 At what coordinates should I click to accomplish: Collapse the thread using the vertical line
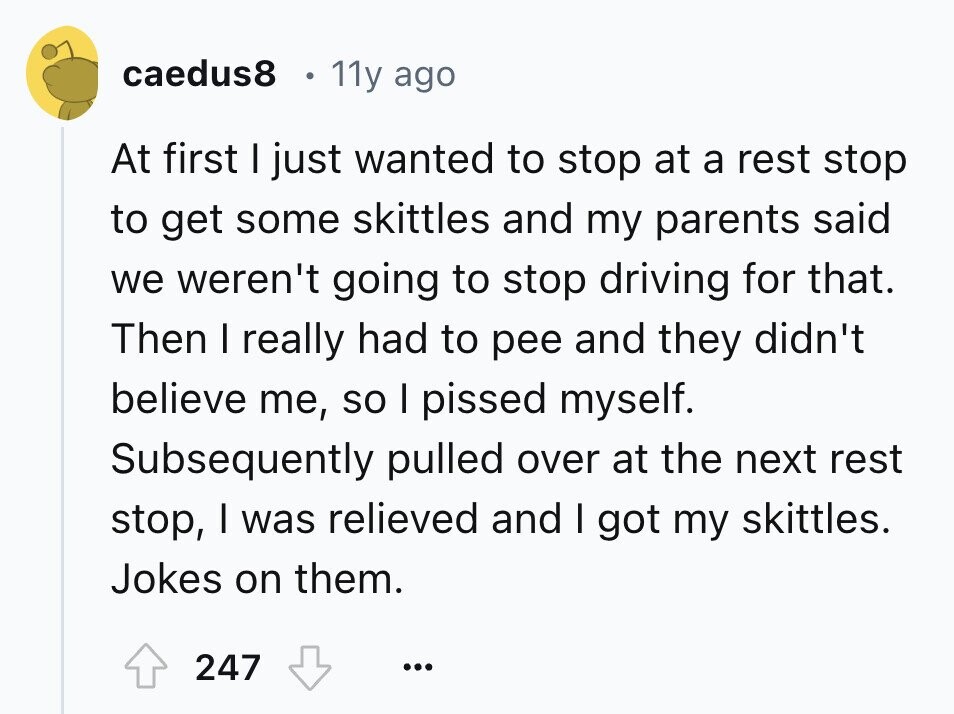[x=62, y=420]
